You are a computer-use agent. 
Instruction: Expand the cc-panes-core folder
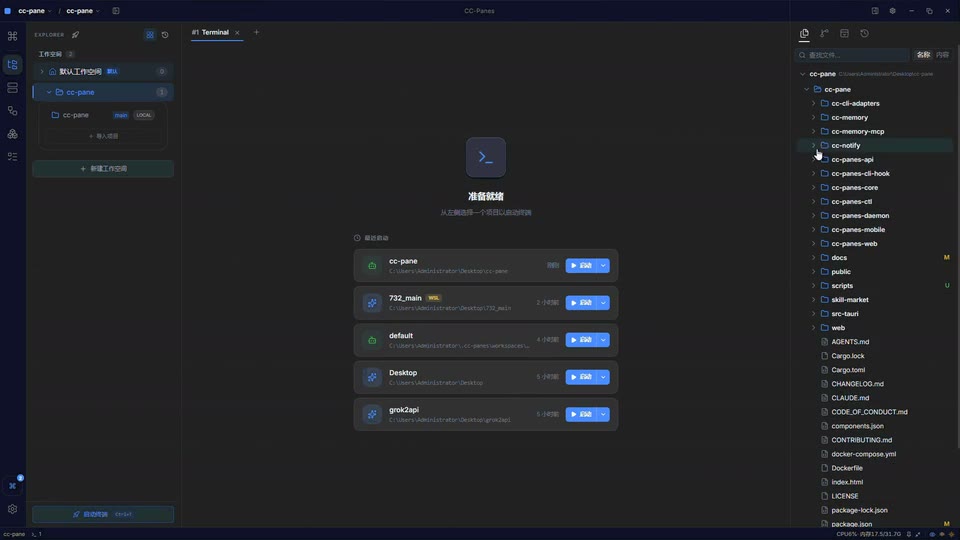tap(813, 187)
